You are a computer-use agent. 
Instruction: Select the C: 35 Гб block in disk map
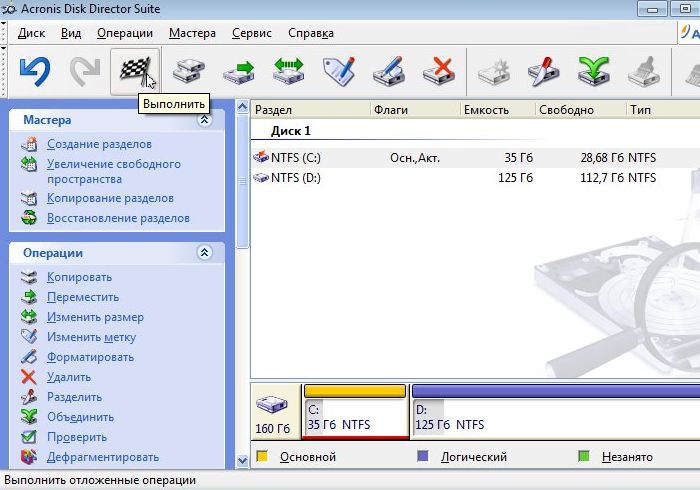click(355, 412)
